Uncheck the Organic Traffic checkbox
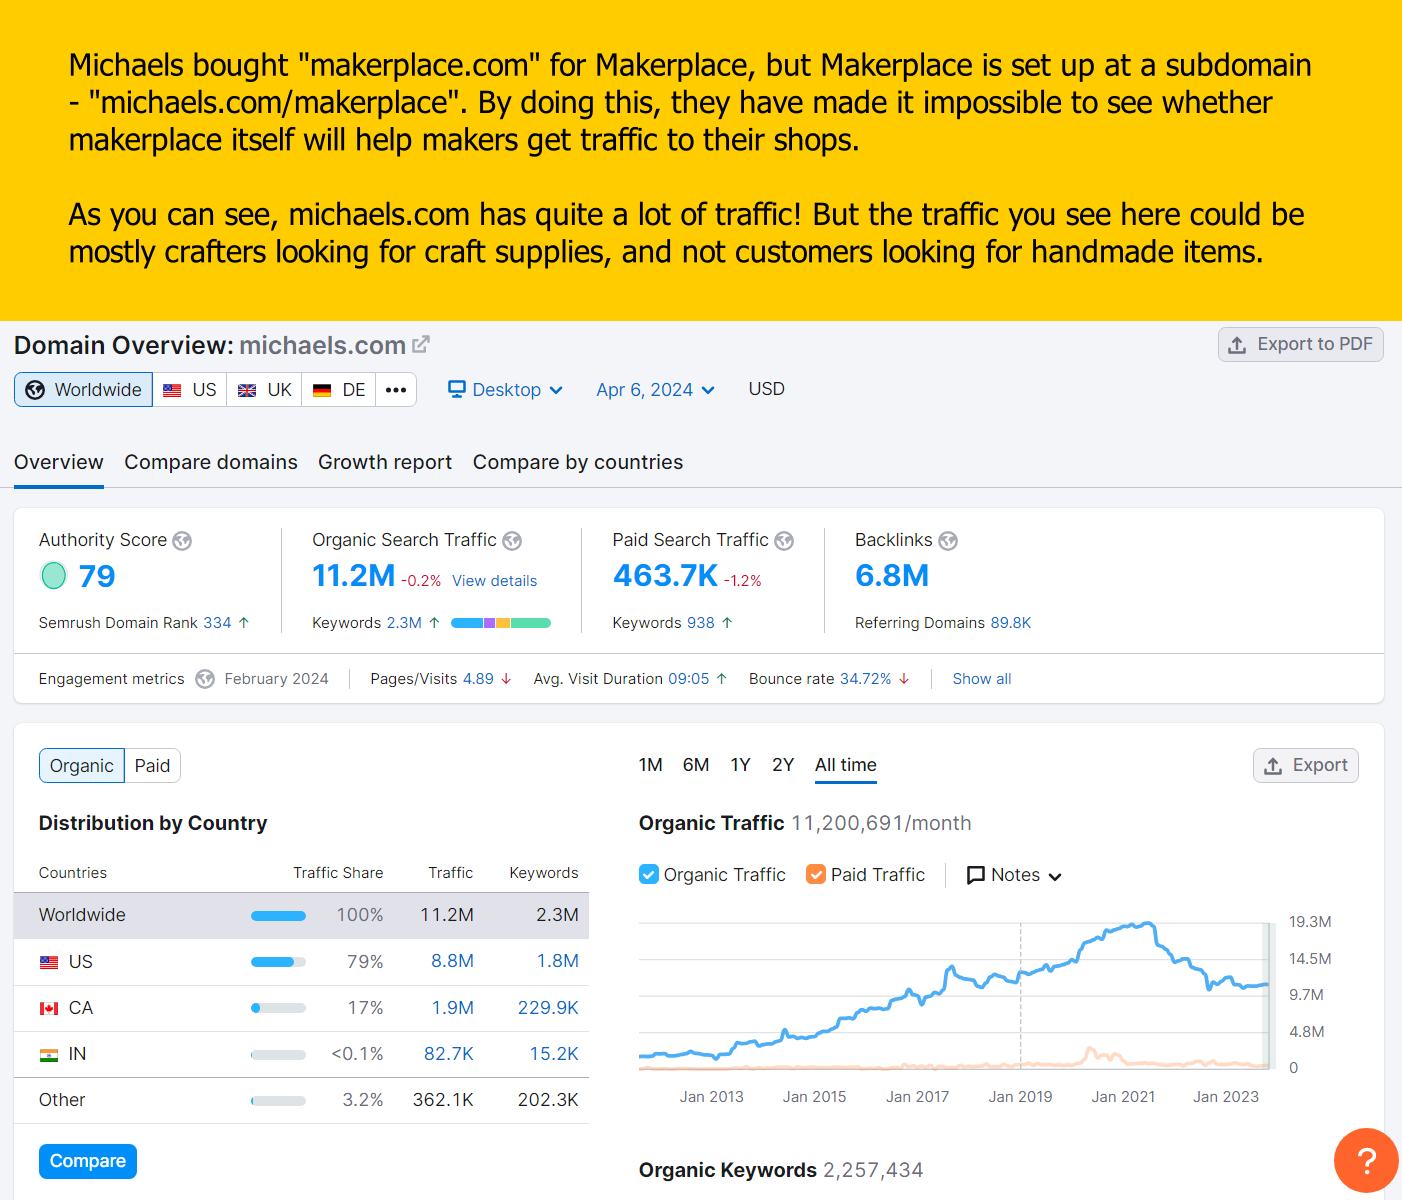The width and height of the screenshot is (1402, 1200). (648, 874)
